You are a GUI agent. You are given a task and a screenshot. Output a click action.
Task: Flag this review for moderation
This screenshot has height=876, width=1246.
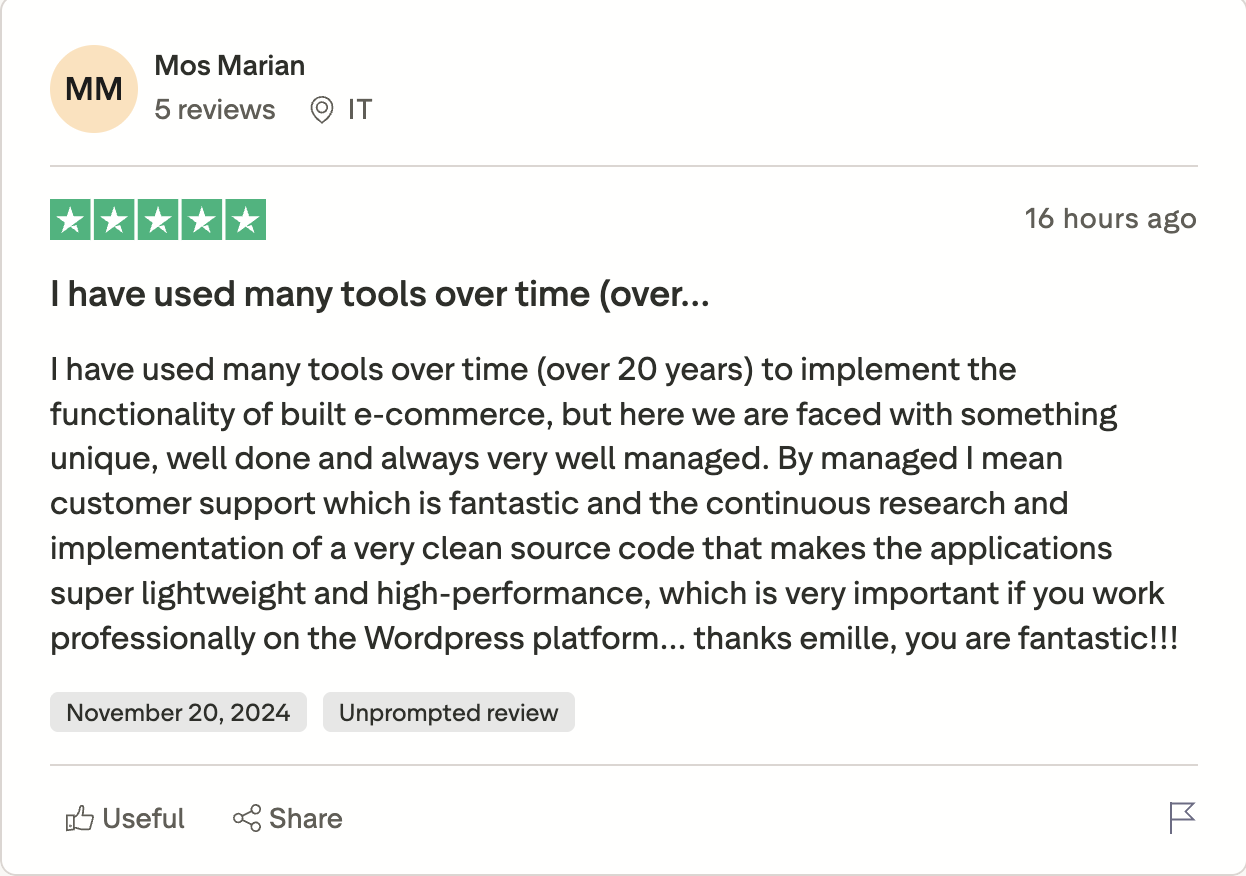[x=1183, y=818]
